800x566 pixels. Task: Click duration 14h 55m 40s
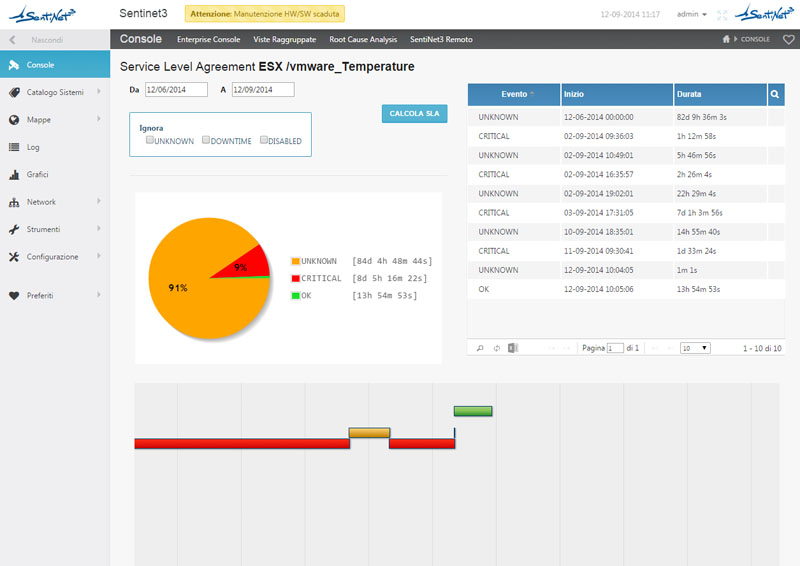click(698, 232)
